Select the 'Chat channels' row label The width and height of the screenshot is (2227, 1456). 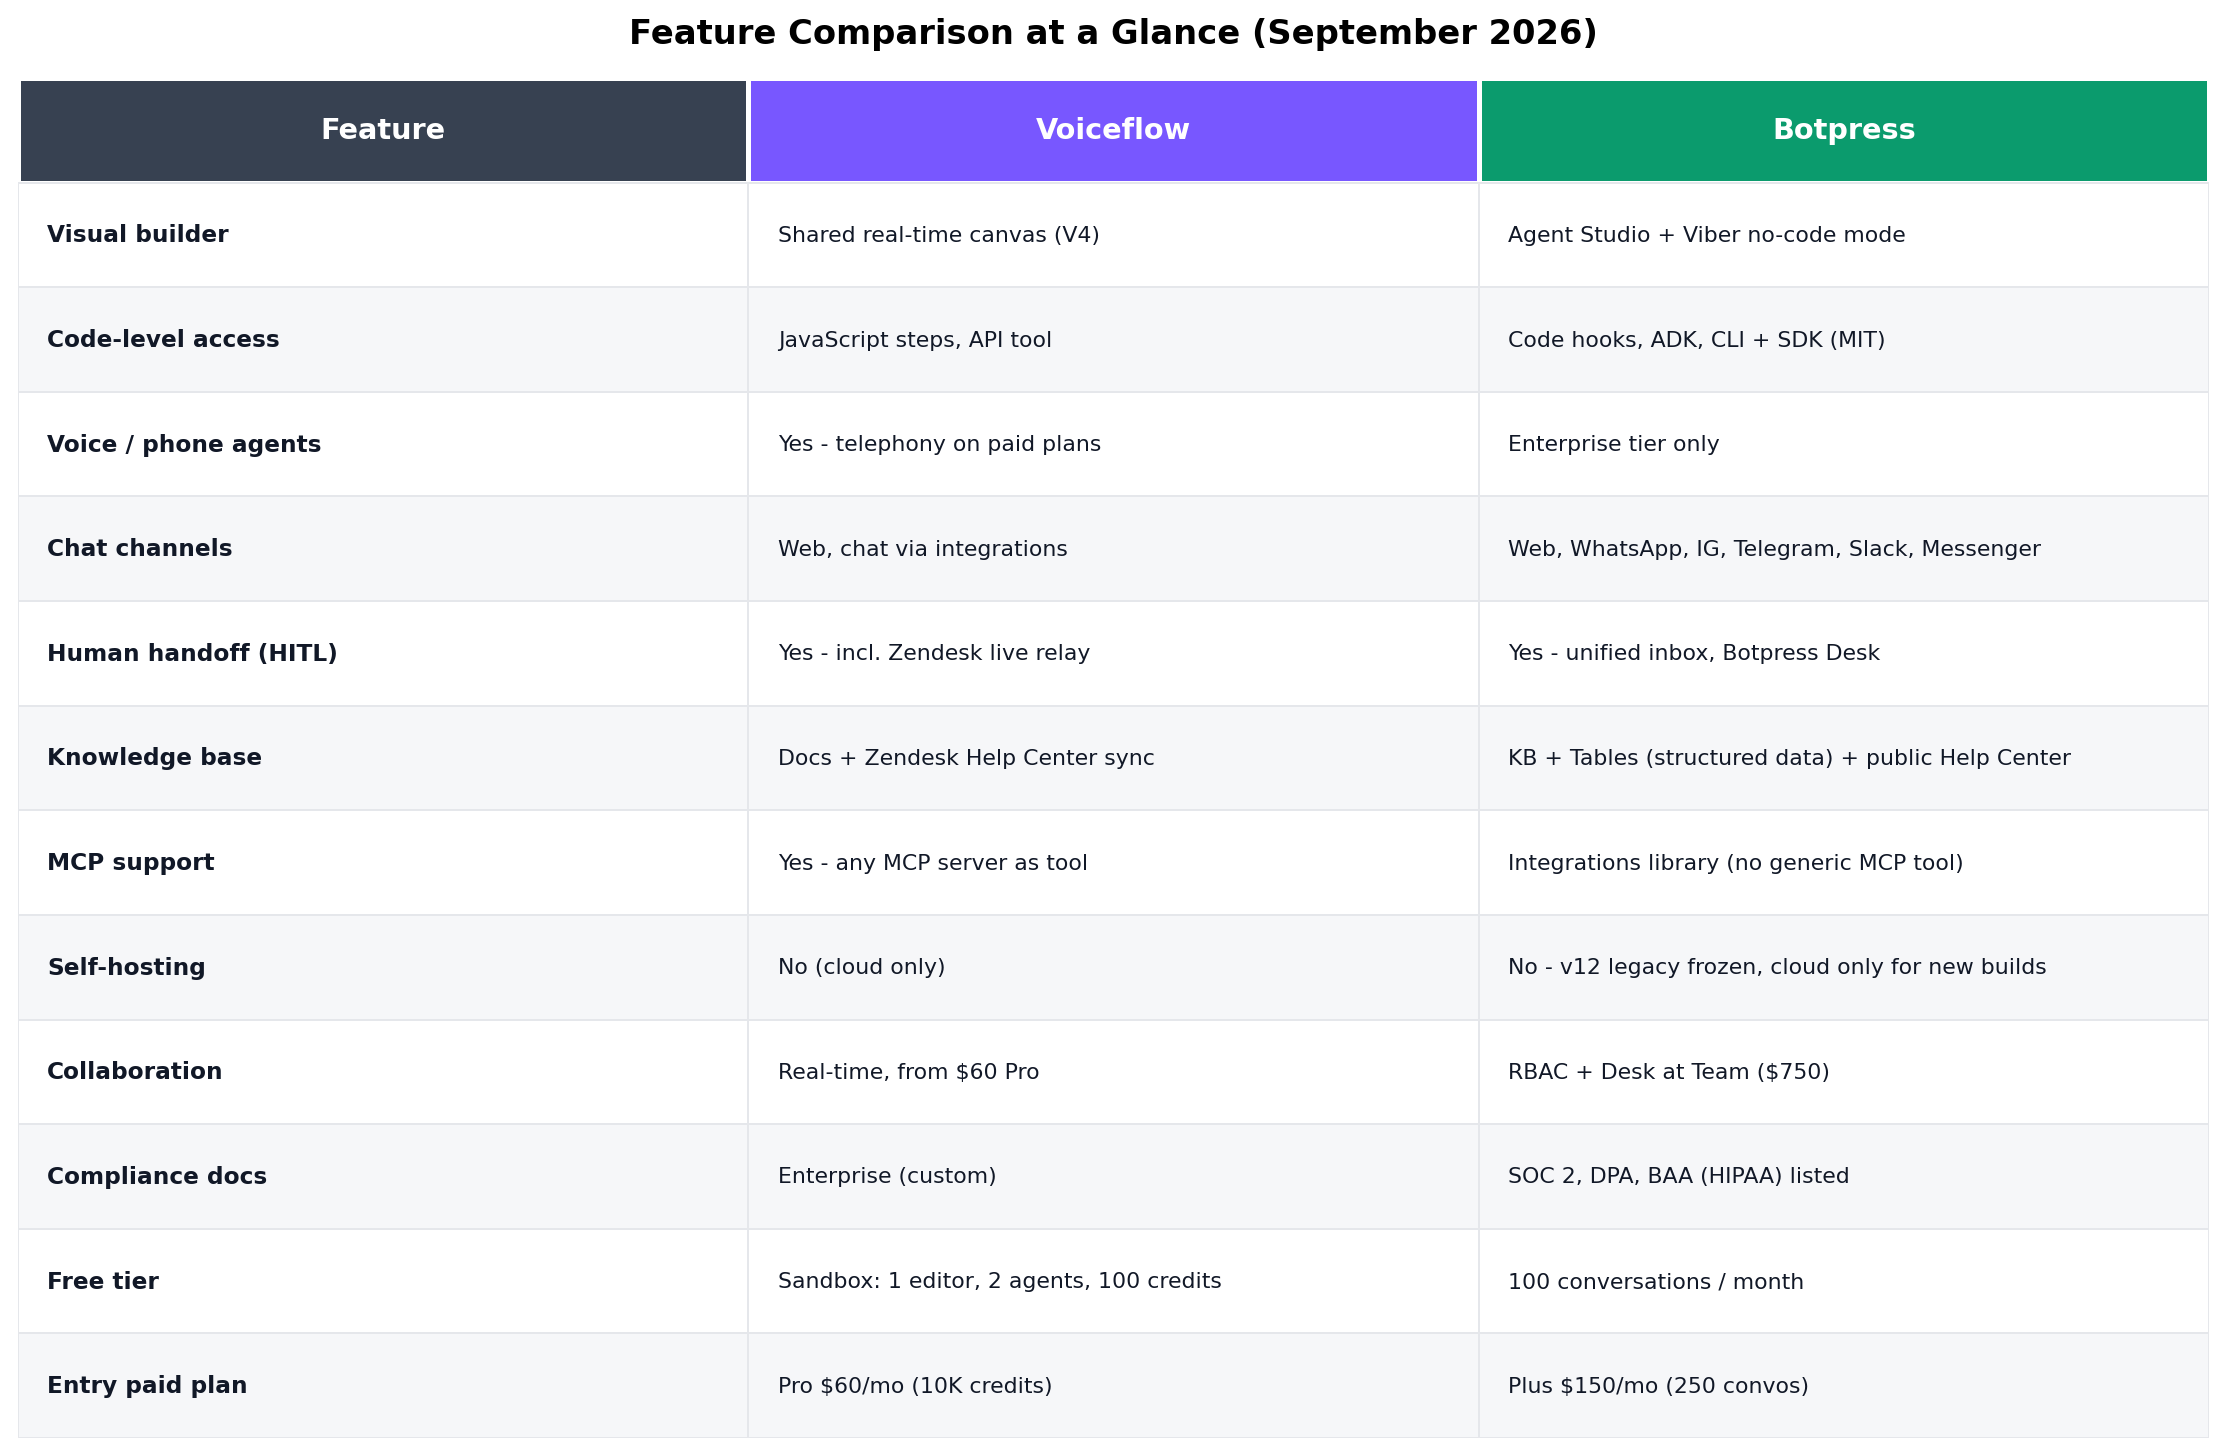(x=139, y=549)
